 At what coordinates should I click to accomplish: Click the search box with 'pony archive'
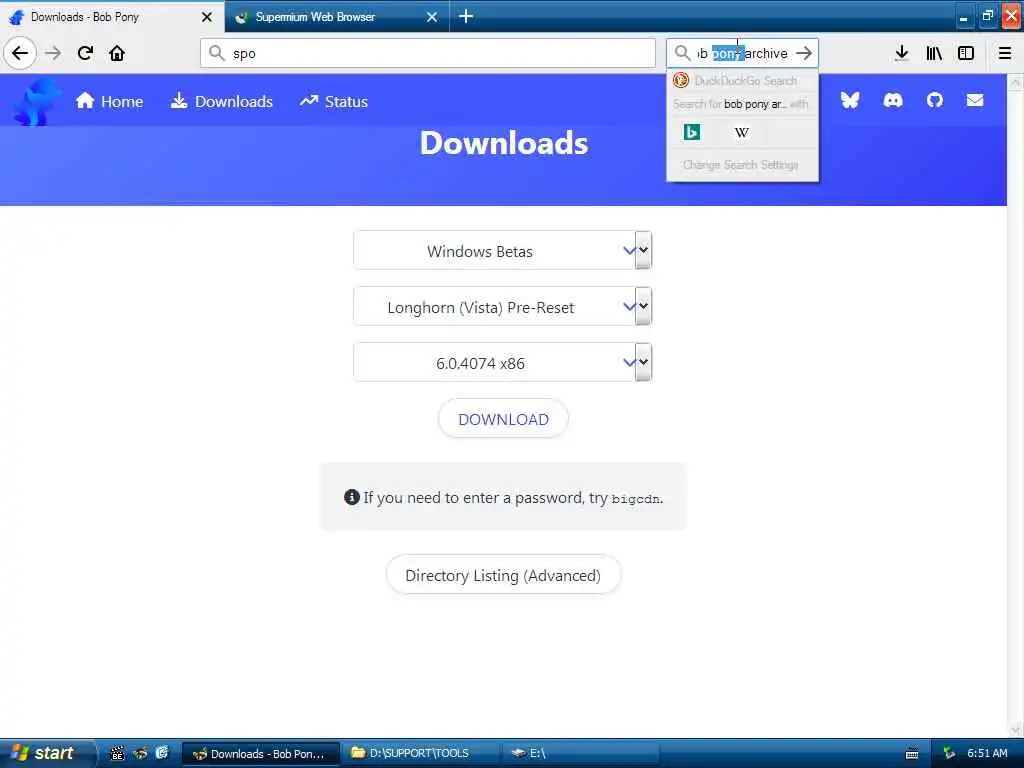point(742,53)
